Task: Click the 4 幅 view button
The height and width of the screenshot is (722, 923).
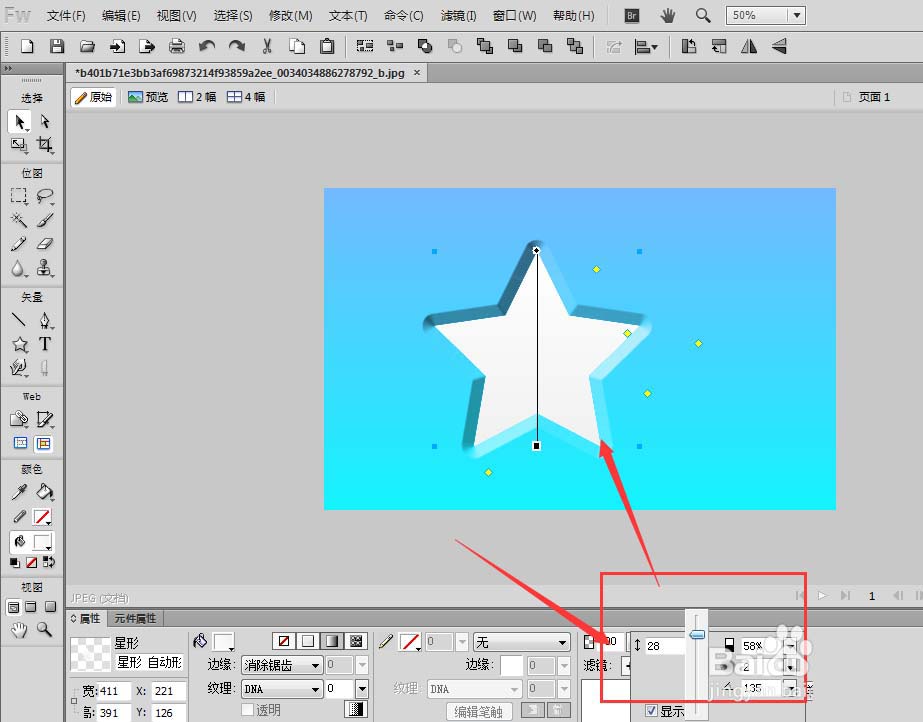Action: [247, 97]
